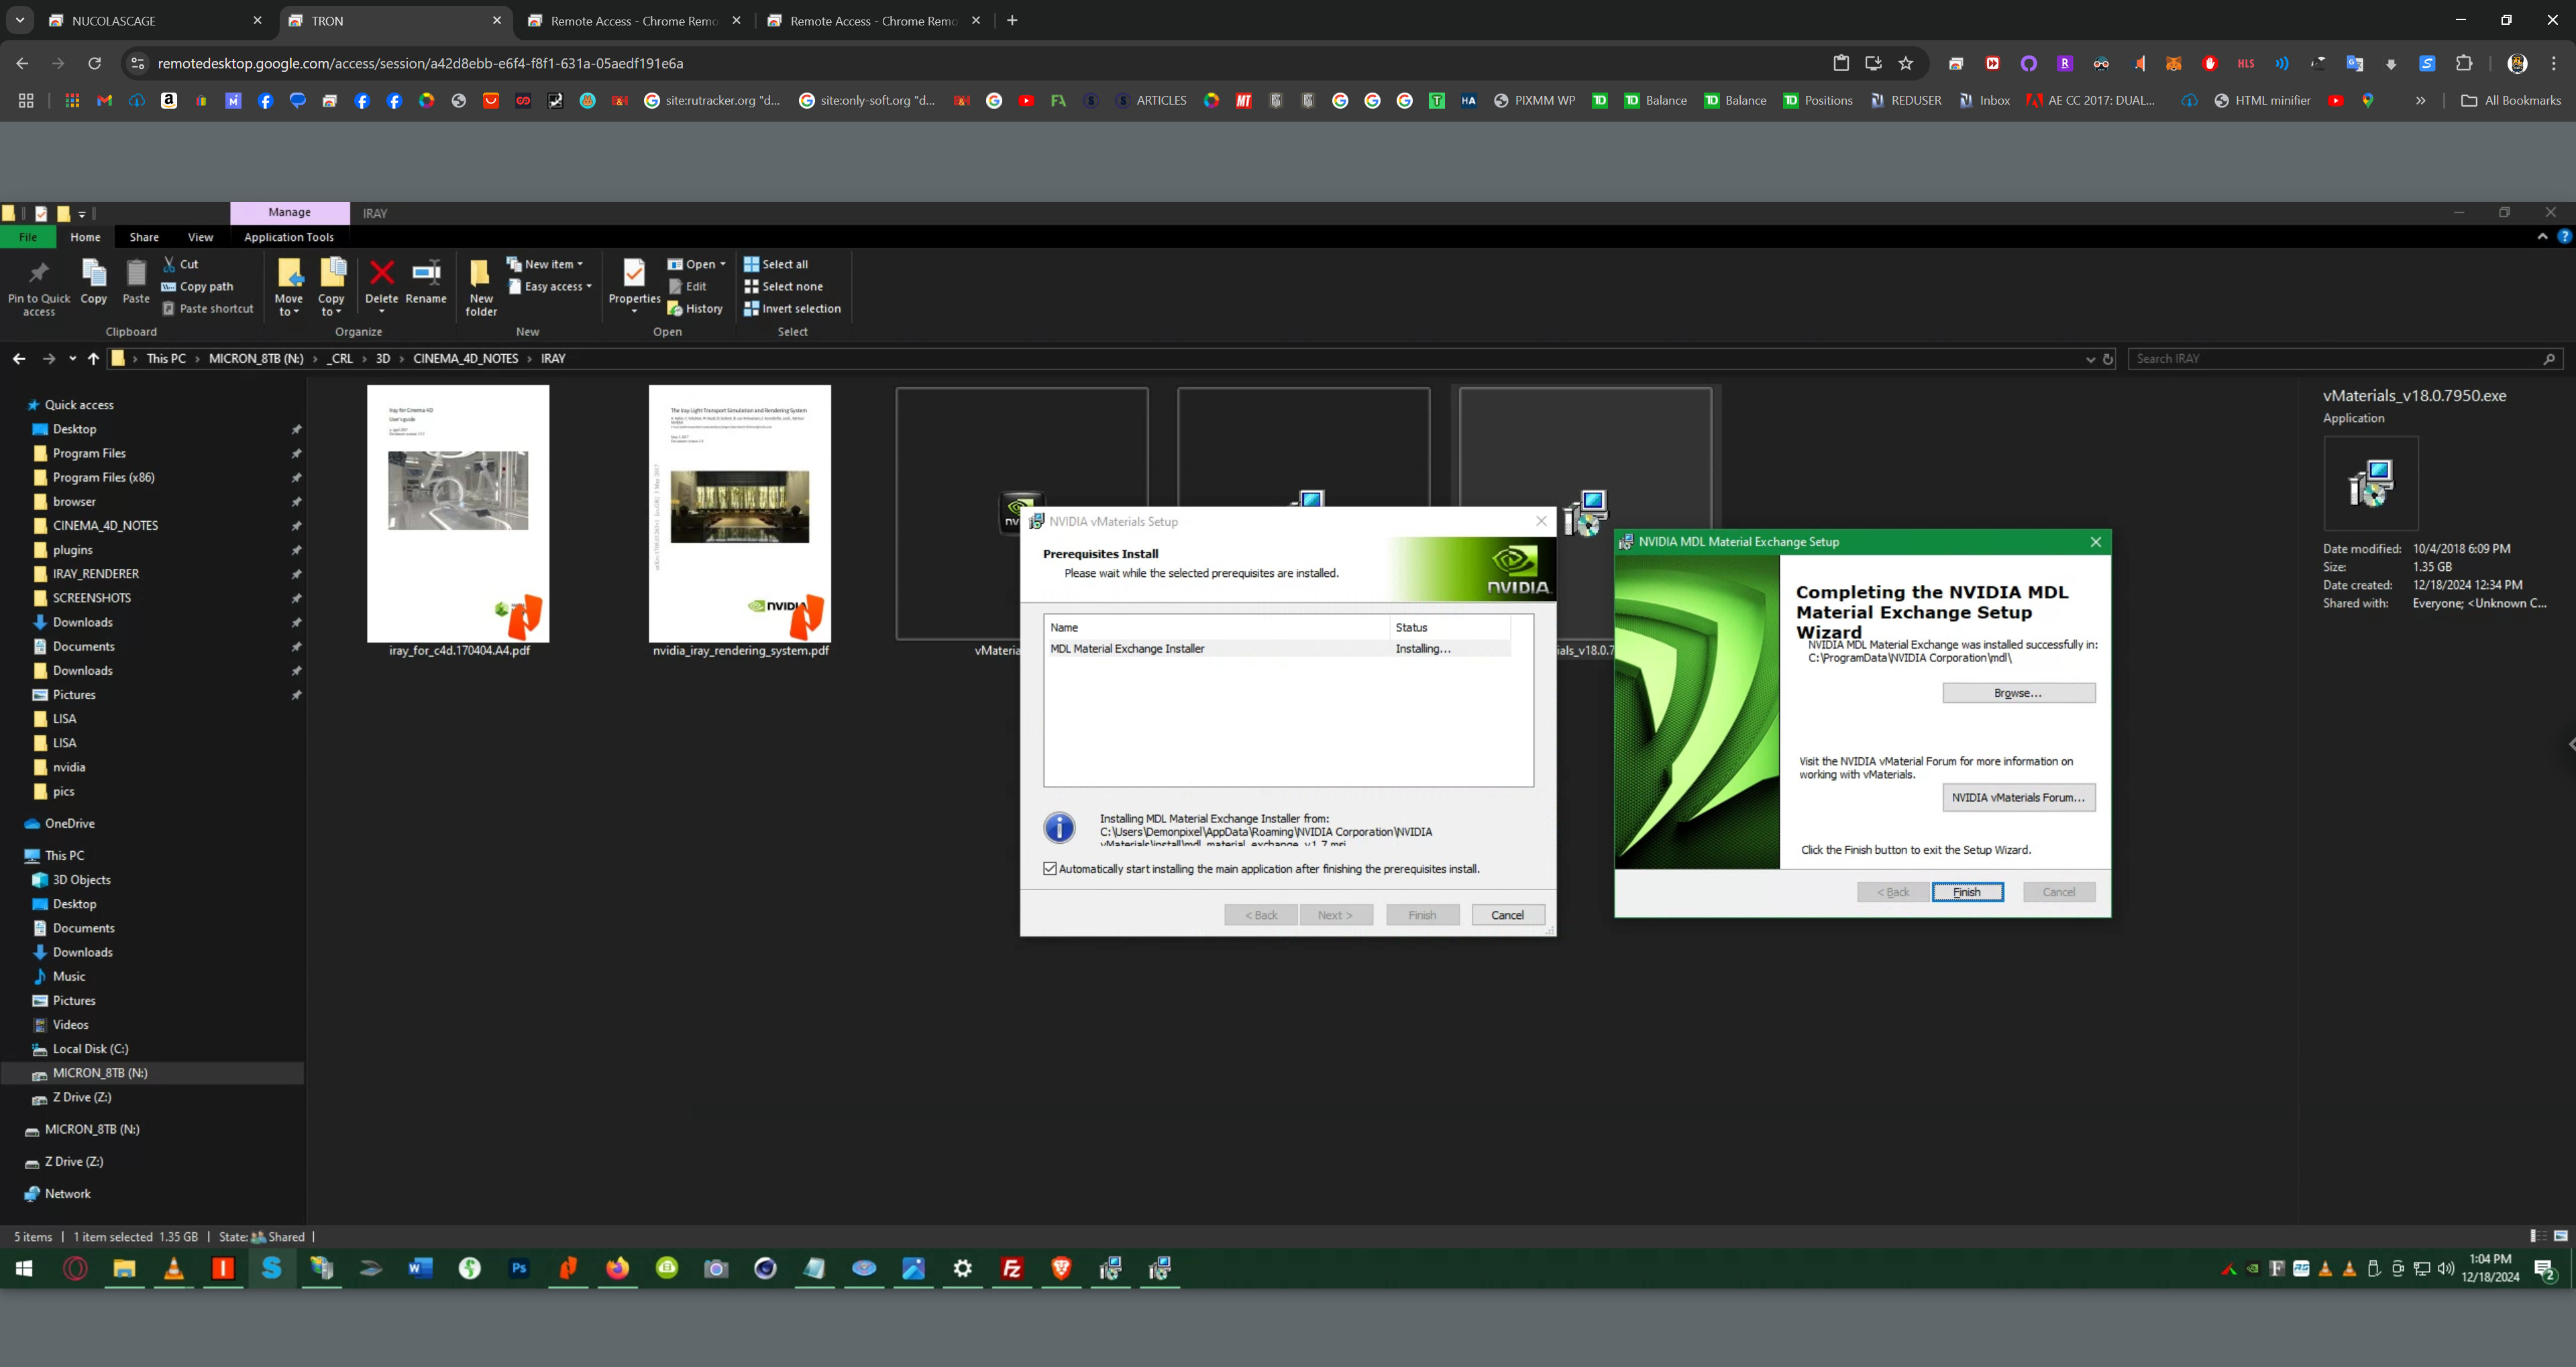Close NVIDIA MDL Material Exchange dialog
The height and width of the screenshot is (1367, 2576).
2095,541
